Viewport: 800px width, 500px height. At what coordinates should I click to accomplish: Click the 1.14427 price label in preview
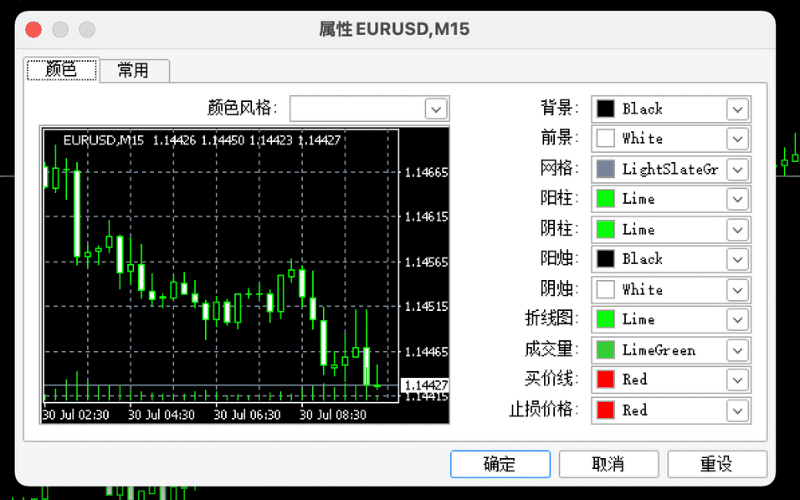425,385
